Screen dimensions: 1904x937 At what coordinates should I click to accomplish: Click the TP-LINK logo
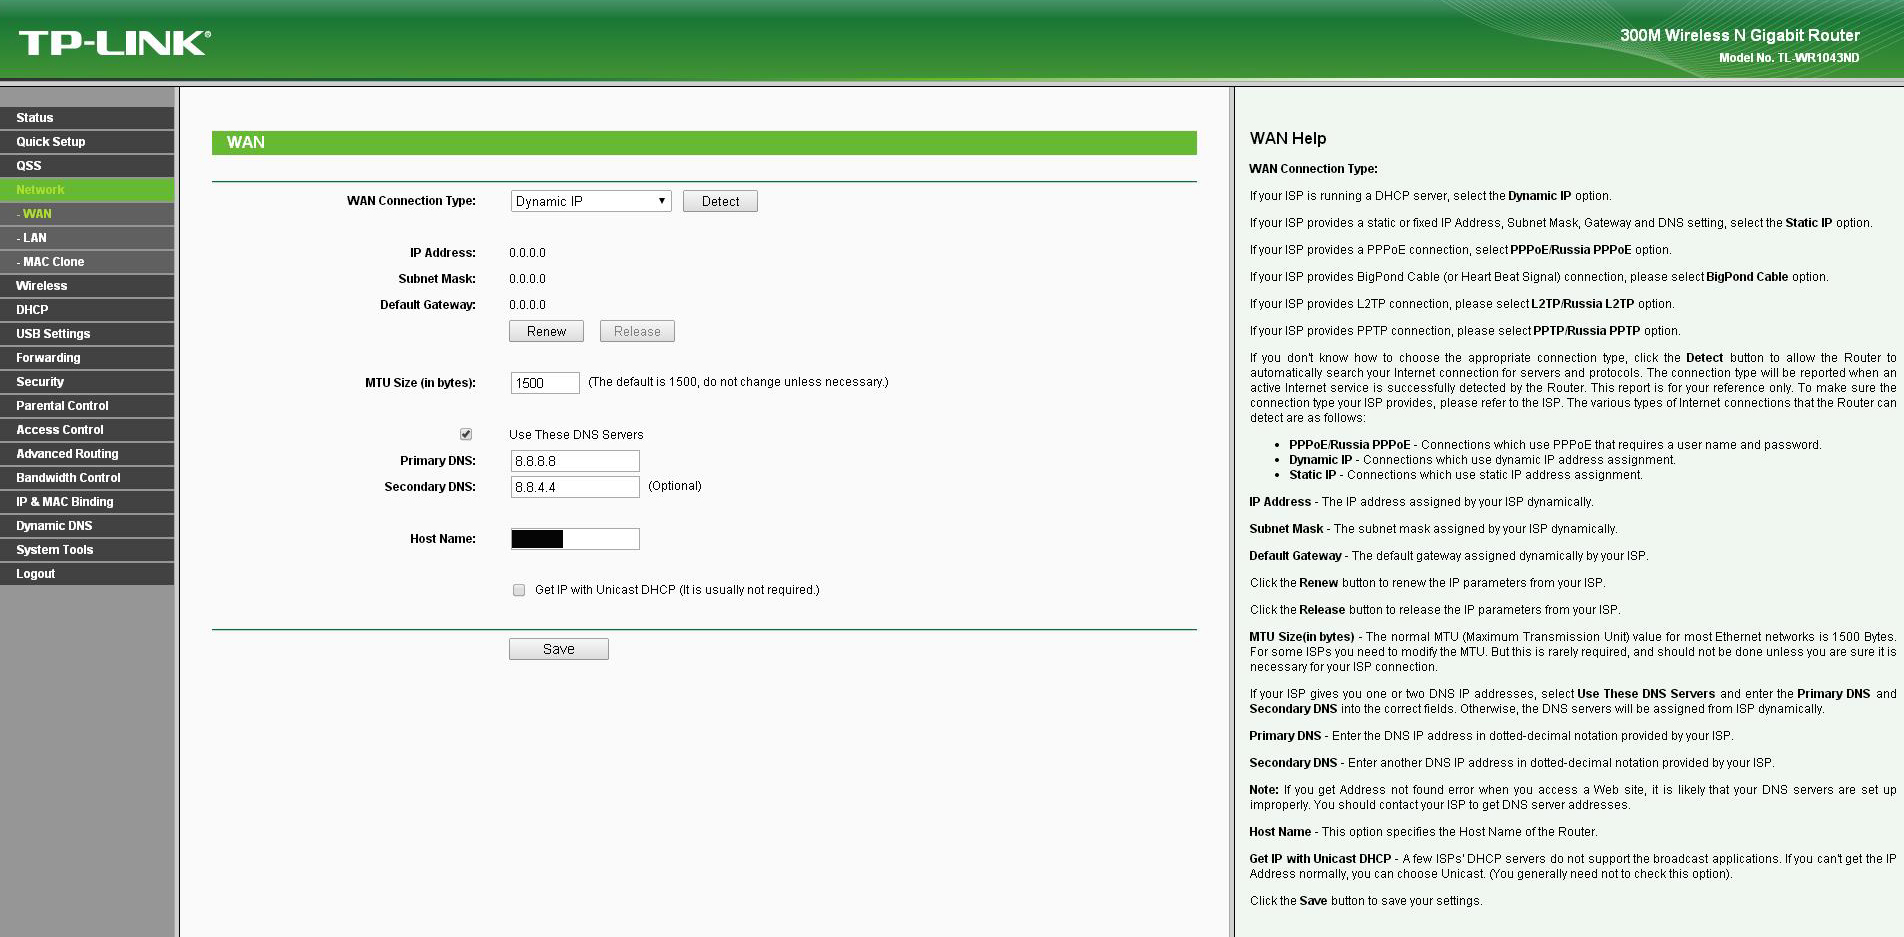tap(114, 42)
